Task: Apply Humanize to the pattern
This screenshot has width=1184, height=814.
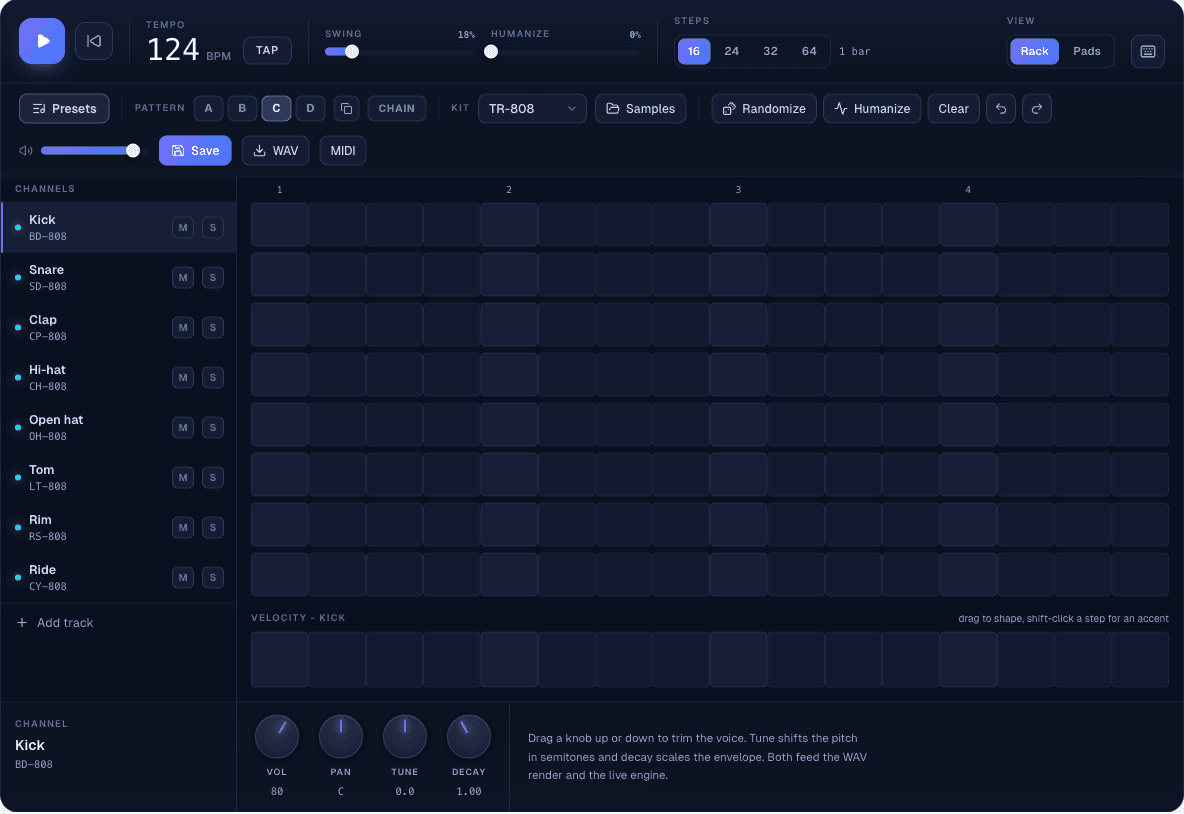Action: (x=871, y=109)
